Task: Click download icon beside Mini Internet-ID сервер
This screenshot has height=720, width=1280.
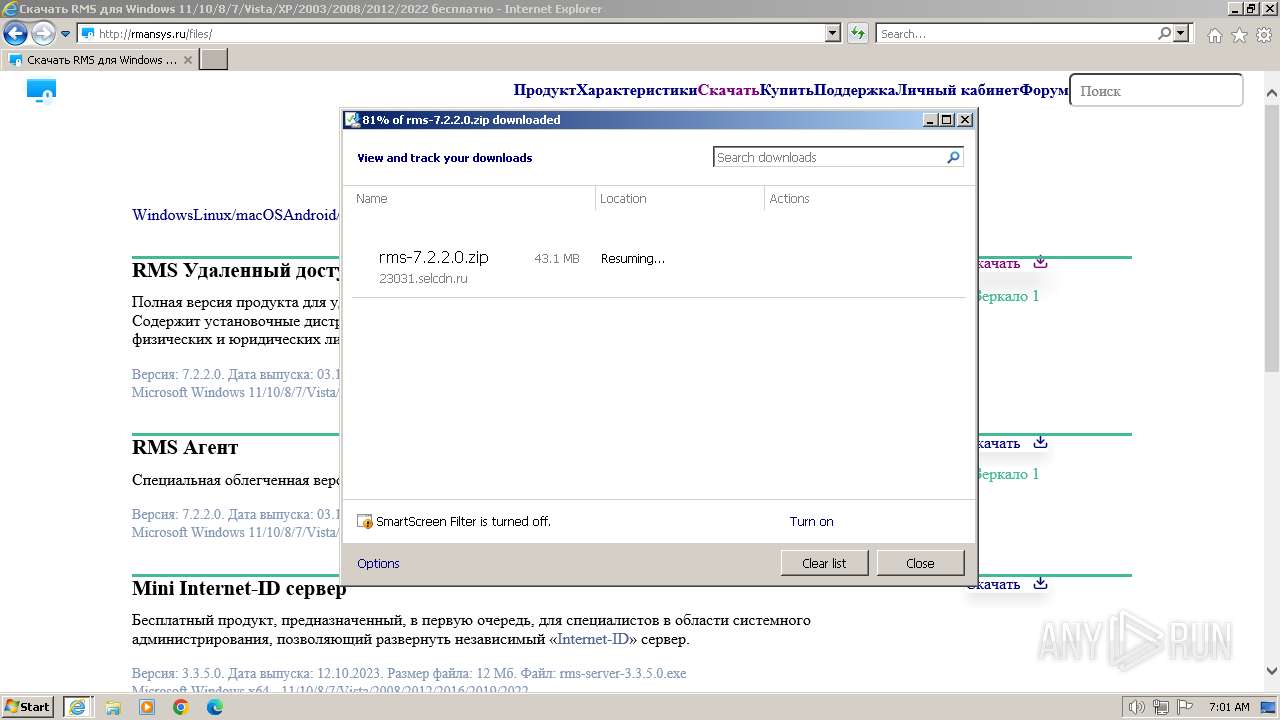Action: [1040, 583]
